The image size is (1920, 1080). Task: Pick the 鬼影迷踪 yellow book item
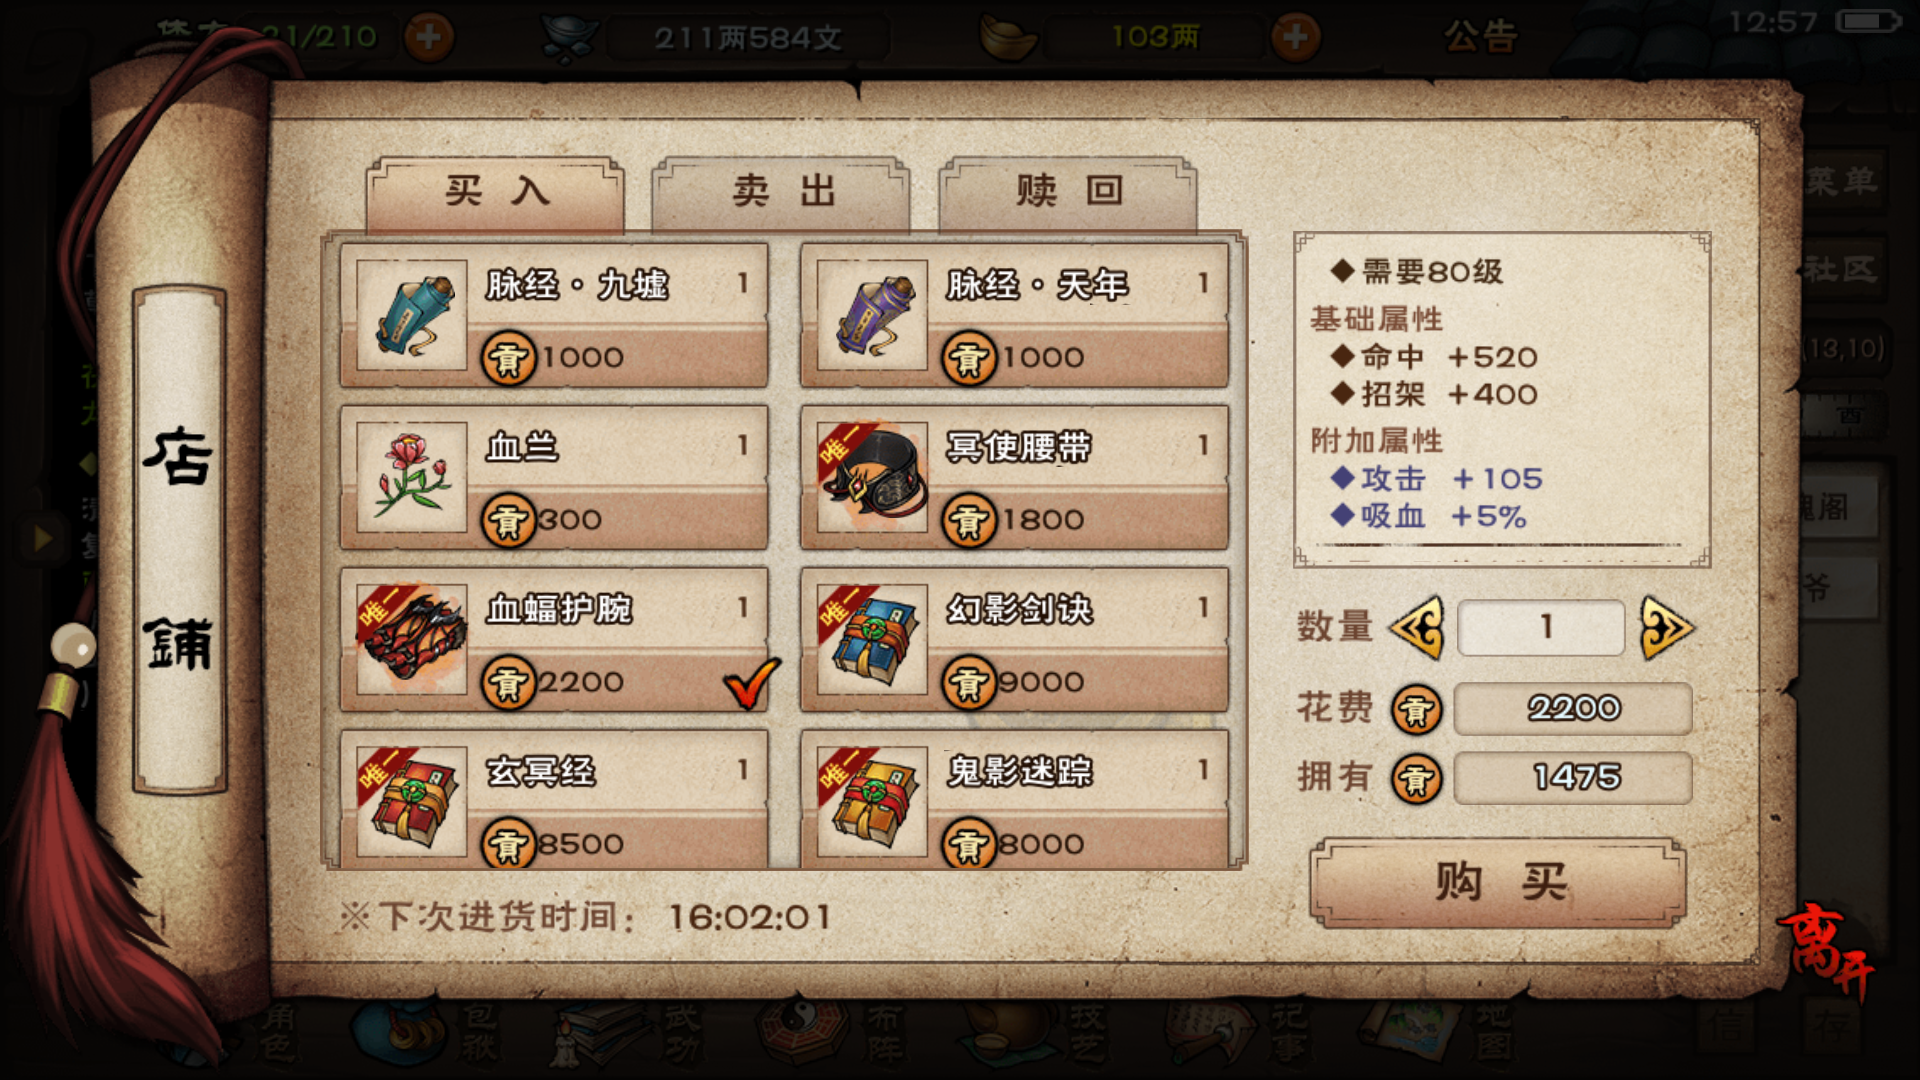pyautogui.click(x=1014, y=798)
